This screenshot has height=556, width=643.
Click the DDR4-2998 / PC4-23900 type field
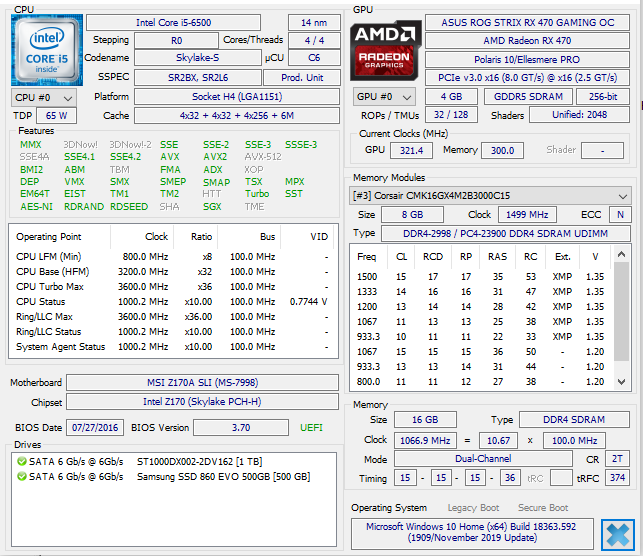coord(506,233)
